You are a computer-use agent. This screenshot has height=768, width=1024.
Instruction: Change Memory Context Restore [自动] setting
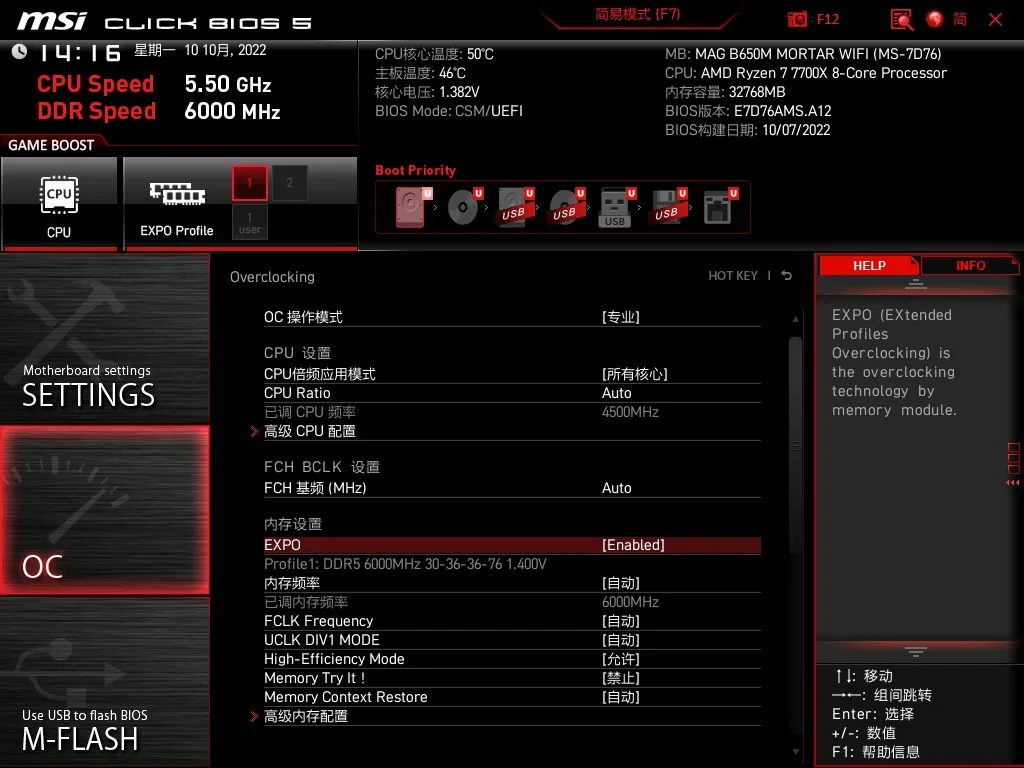620,697
